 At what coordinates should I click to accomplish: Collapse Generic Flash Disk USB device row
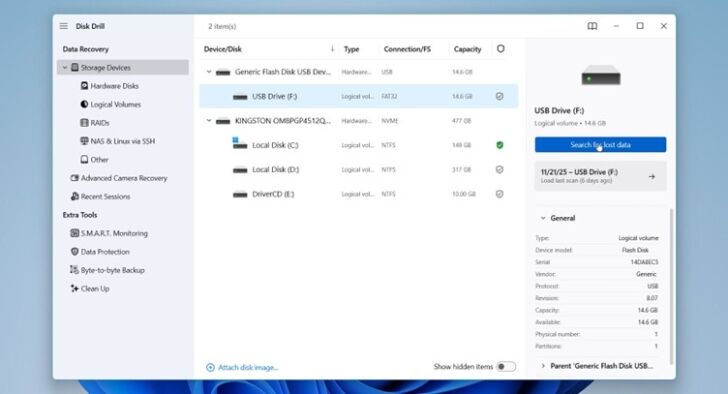click(x=209, y=72)
